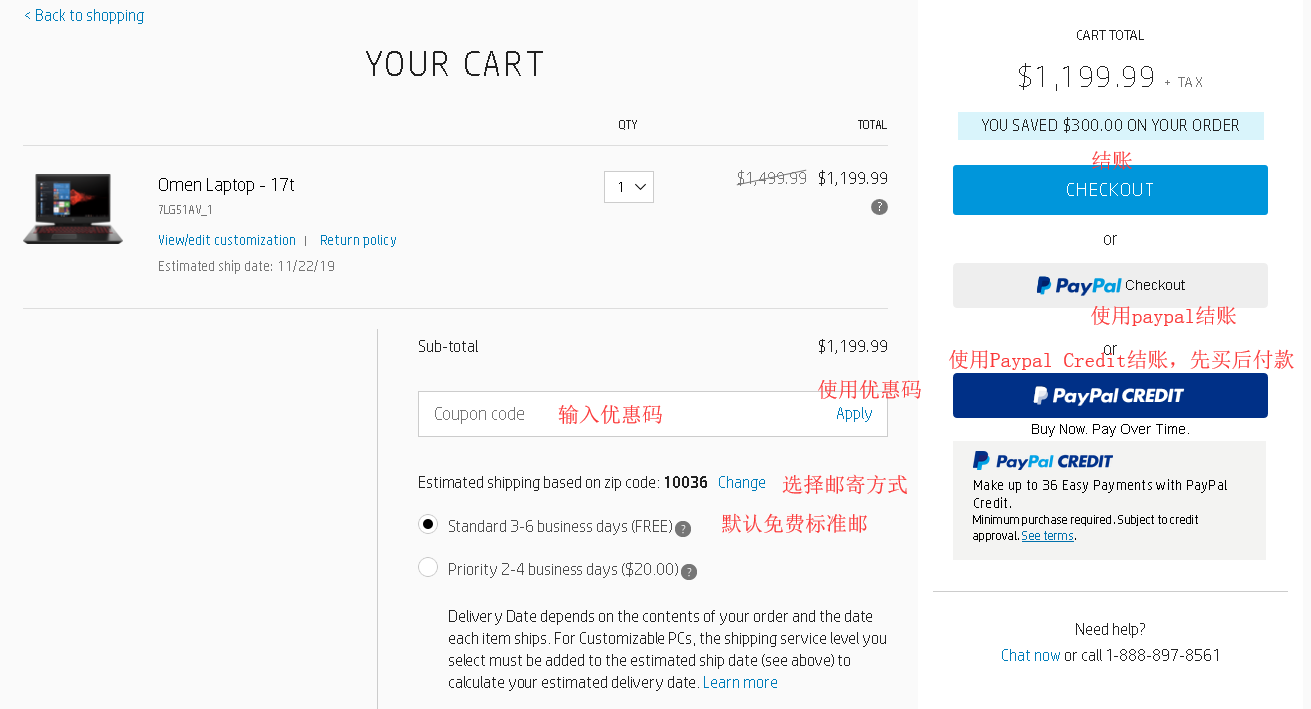Change the shipping zip code
1311x709 pixels.
coord(742,482)
